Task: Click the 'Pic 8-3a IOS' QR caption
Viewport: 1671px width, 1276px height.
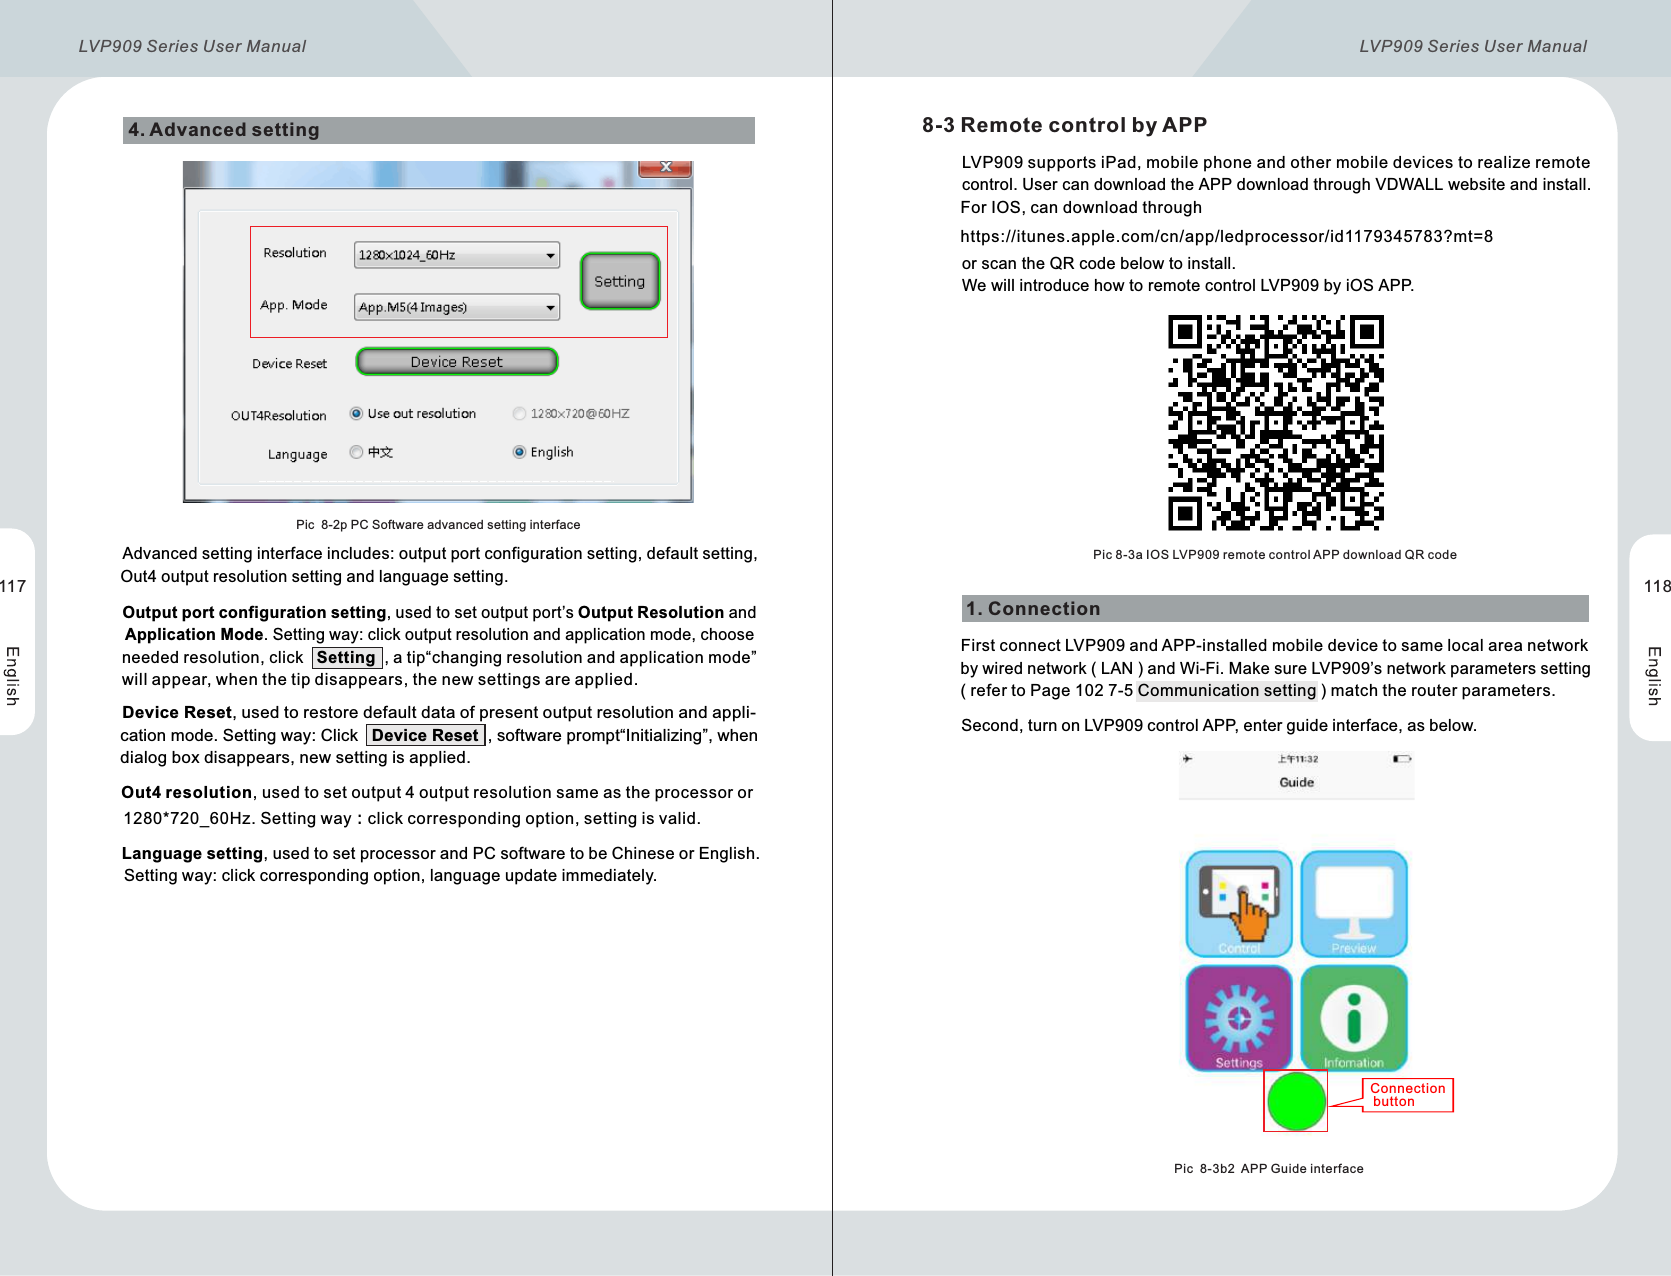Action: pyautogui.click(x=1275, y=555)
